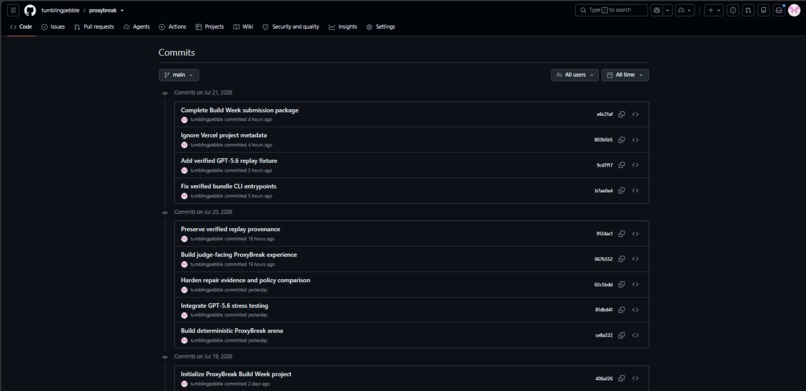Browse repository at Preserve verified replay provenance commit

(636, 234)
